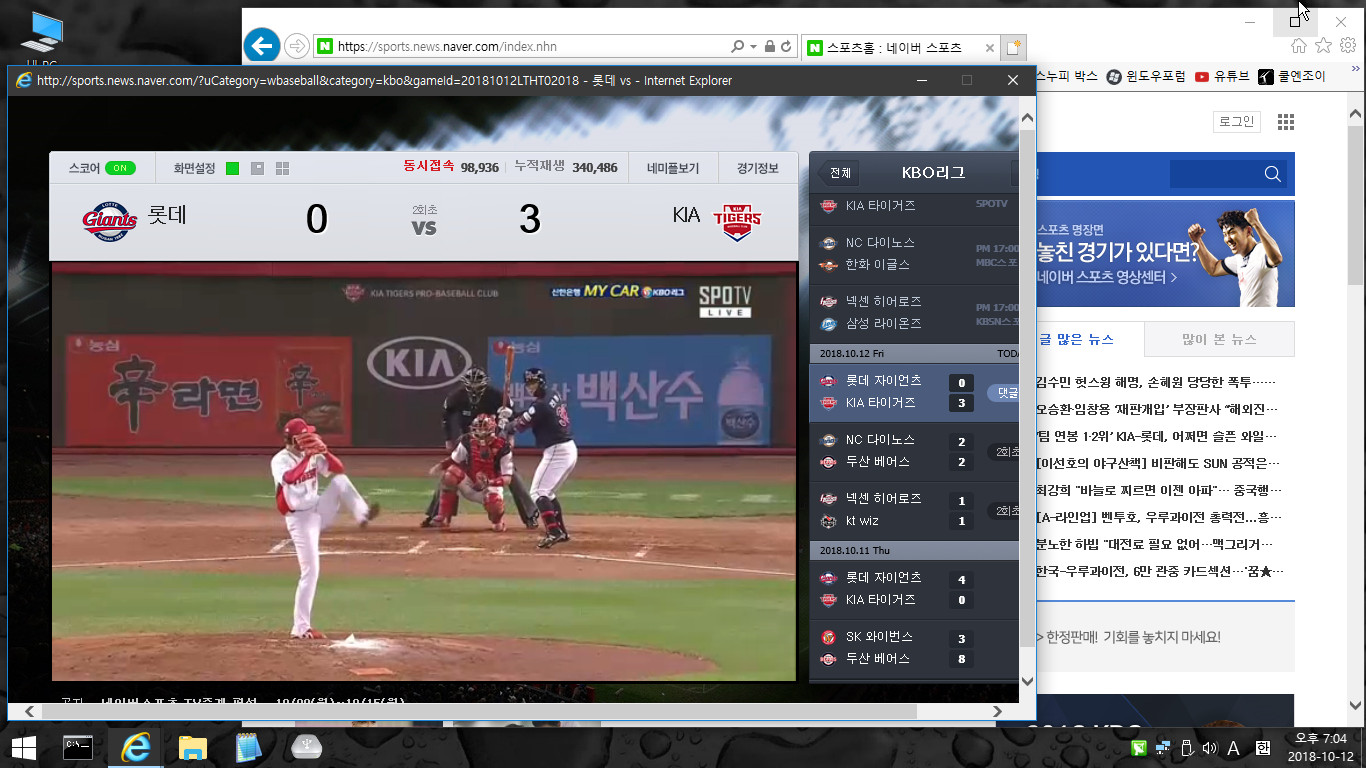Open the '팀 연봉 1·2위' KIA-롯데 headline
The height and width of the screenshot is (768, 1366).
(x=1157, y=437)
